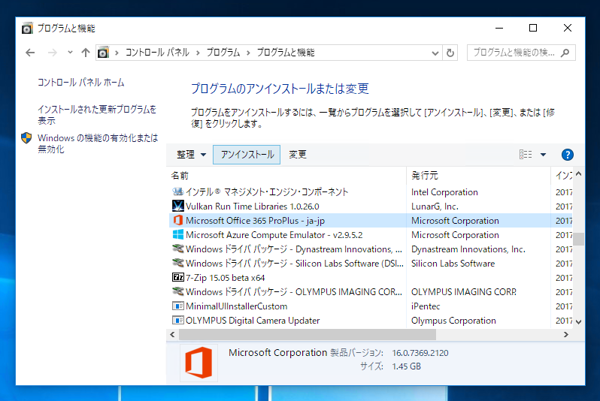Click the view layout icon
This screenshot has height=401, width=600.
525,155
